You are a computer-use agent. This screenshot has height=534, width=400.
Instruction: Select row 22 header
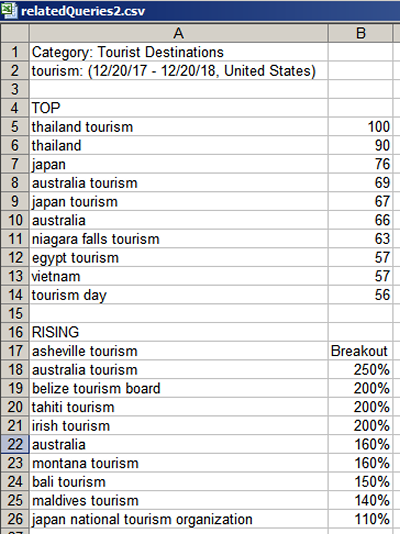[15, 444]
